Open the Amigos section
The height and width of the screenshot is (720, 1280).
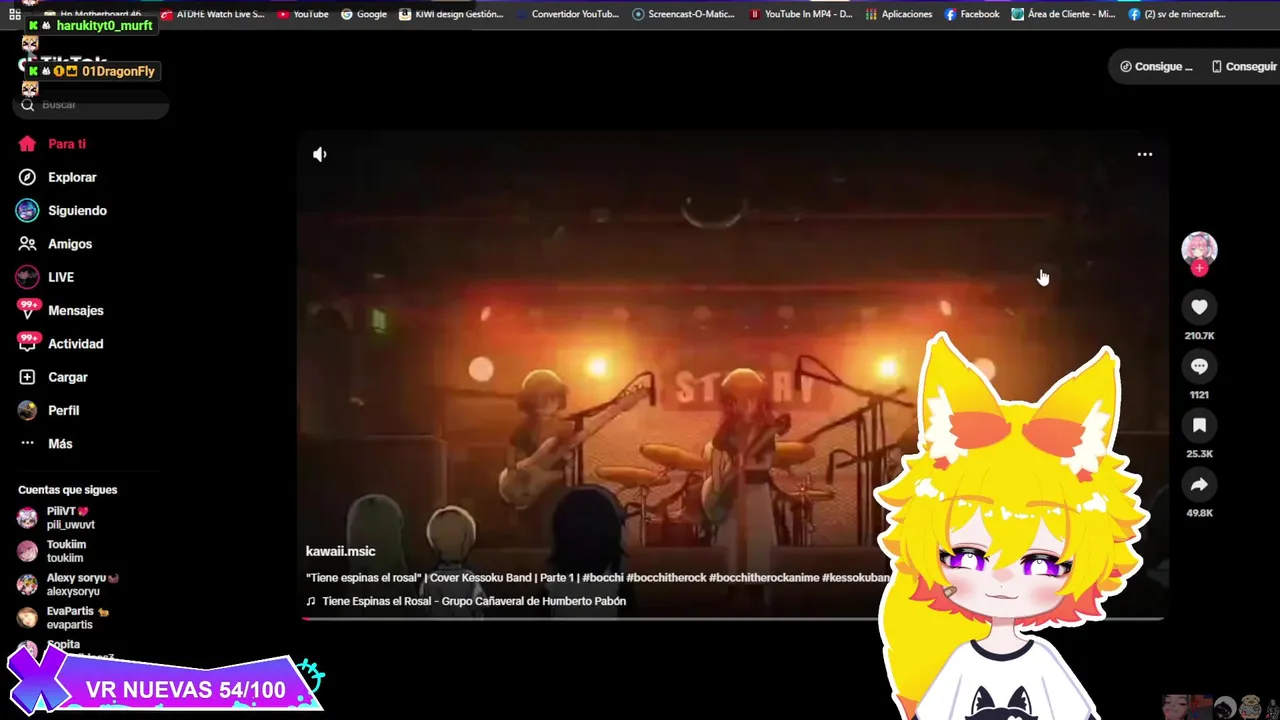pyautogui.click(x=55, y=244)
